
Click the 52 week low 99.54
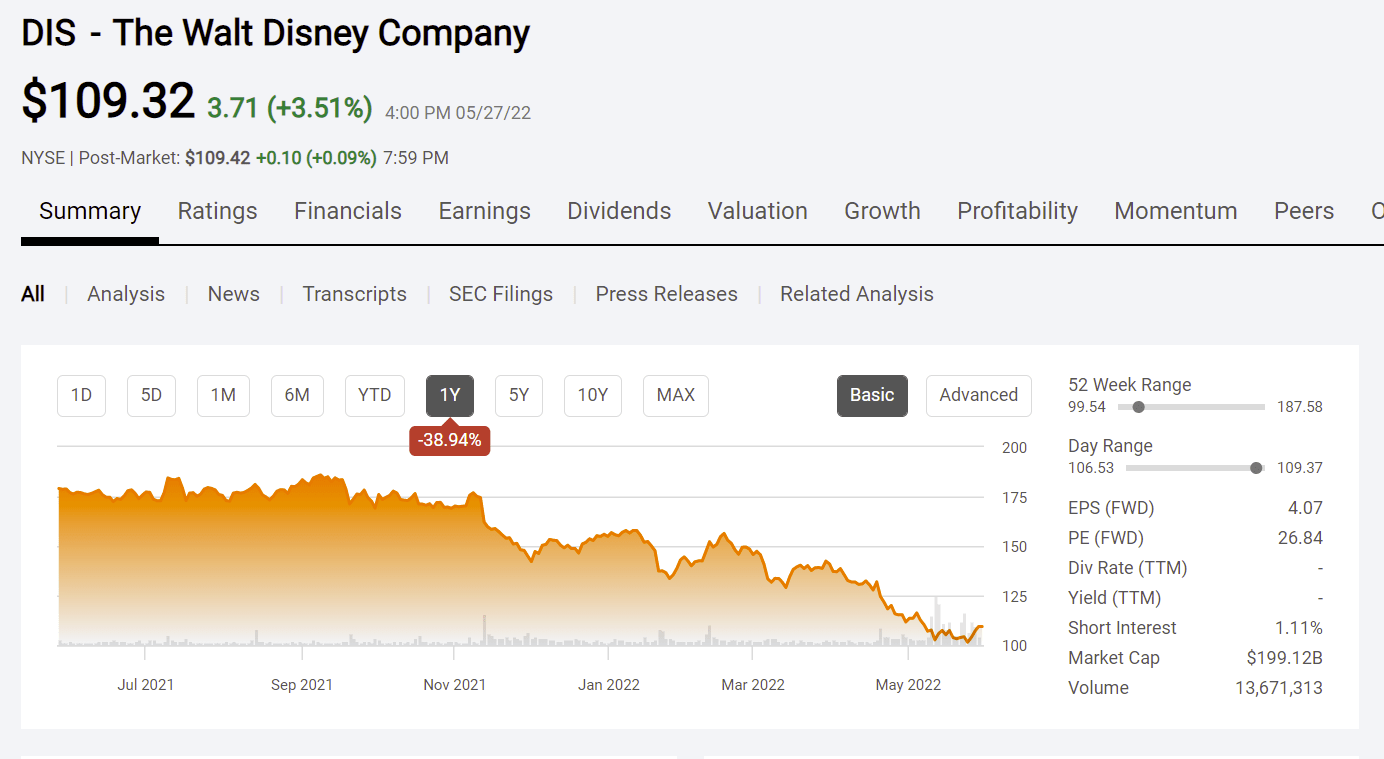pos(1087,407)
